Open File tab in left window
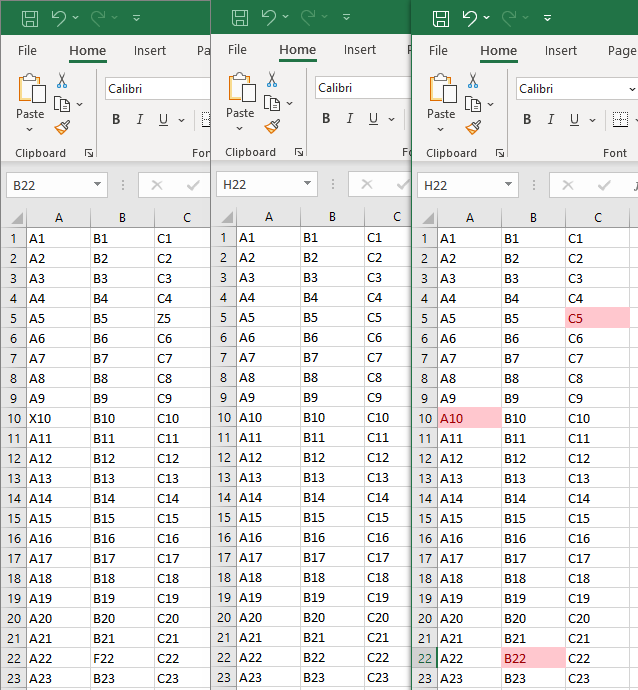 (27, 51)
